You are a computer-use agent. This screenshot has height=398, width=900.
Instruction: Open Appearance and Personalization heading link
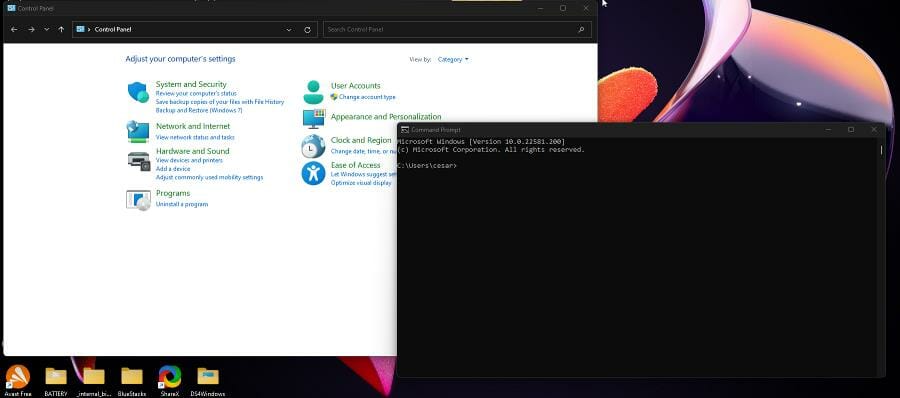(386, 117)
